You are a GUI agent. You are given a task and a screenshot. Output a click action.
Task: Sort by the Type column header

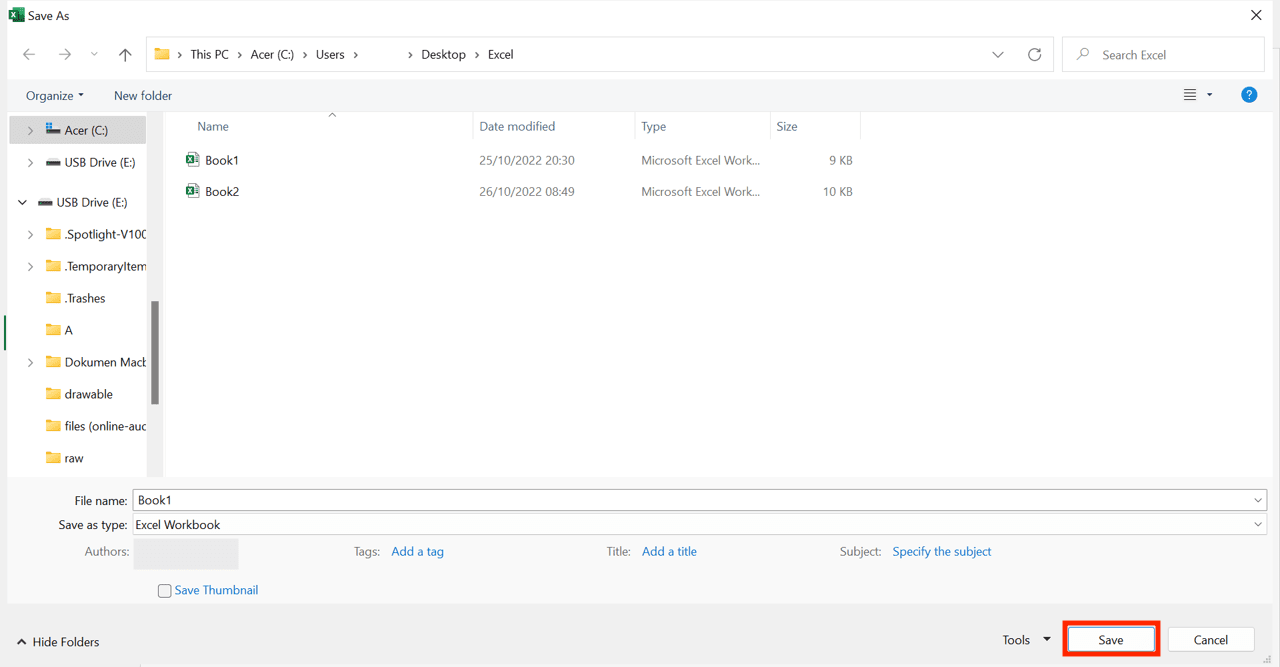(x=654, y=127)
